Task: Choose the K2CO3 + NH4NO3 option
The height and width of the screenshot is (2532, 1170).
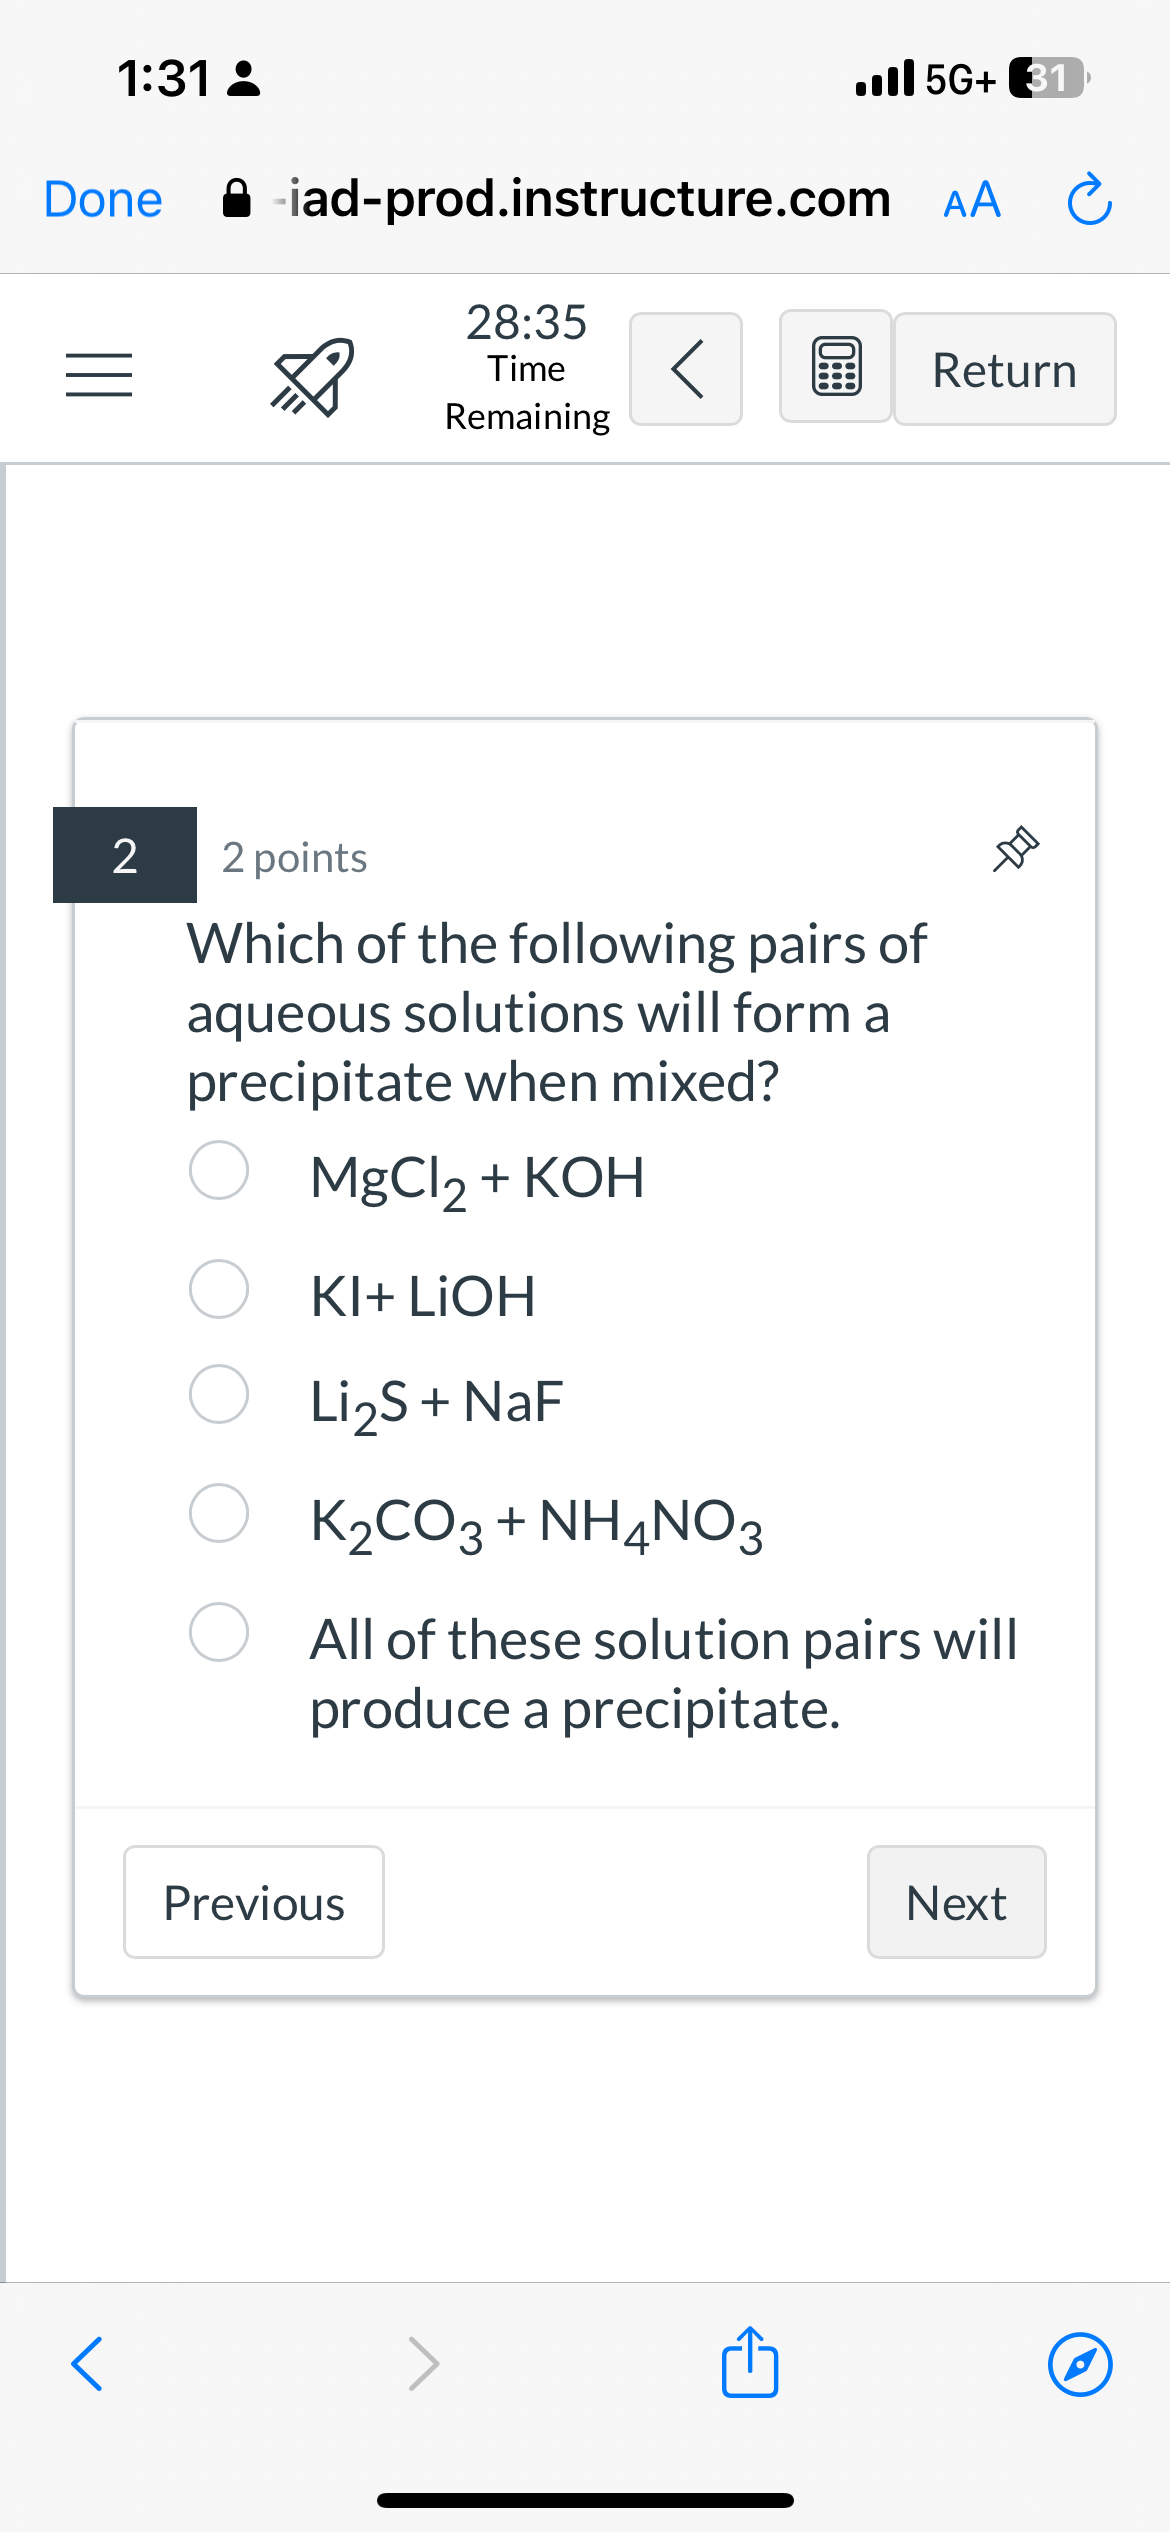Action: click(218, 1514)
